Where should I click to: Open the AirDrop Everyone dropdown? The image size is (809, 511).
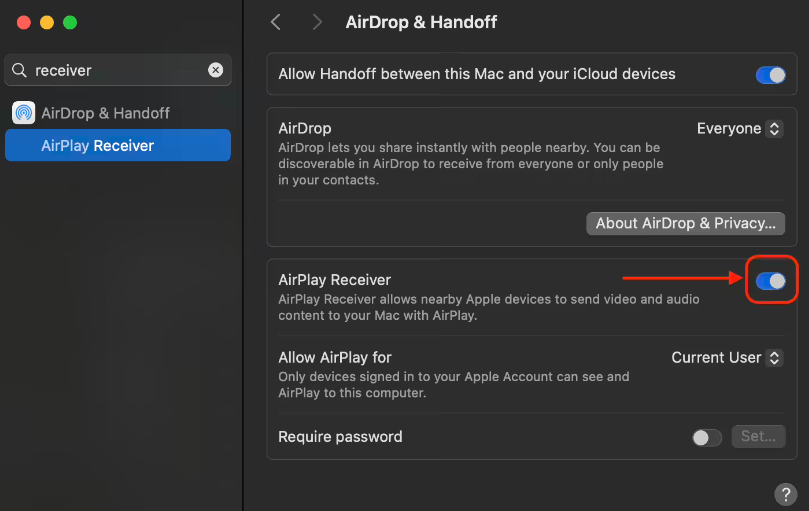(740, 129)
